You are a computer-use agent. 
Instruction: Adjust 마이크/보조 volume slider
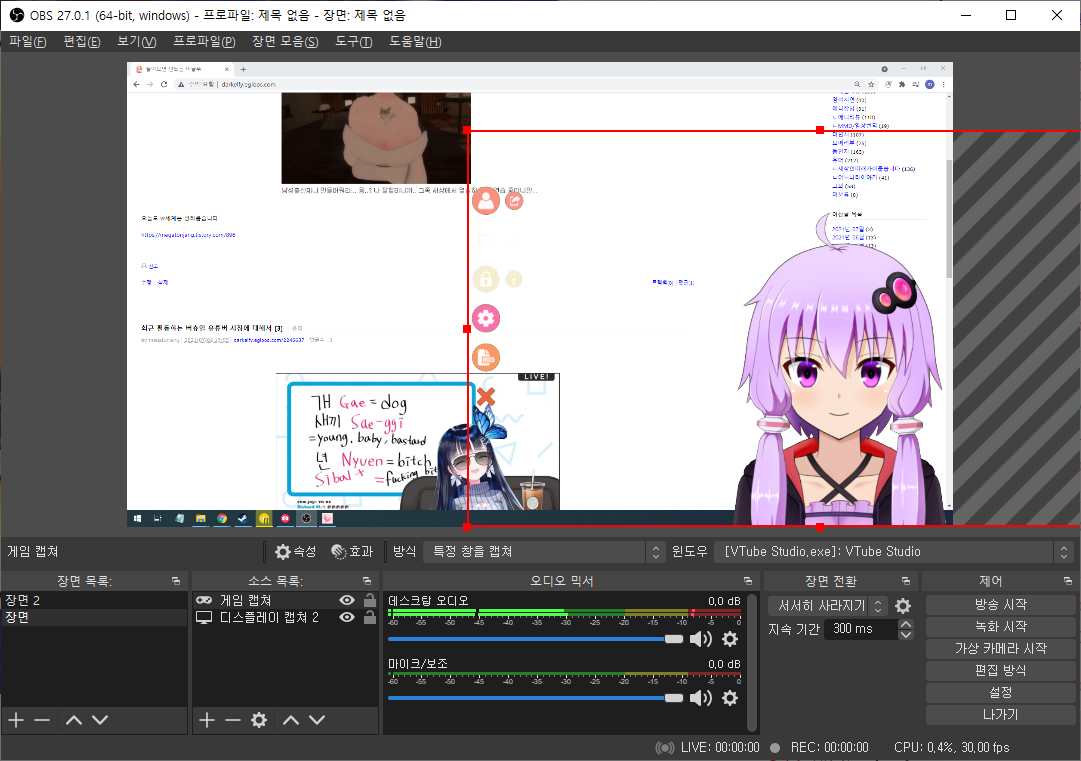click(x=536, y=698)
